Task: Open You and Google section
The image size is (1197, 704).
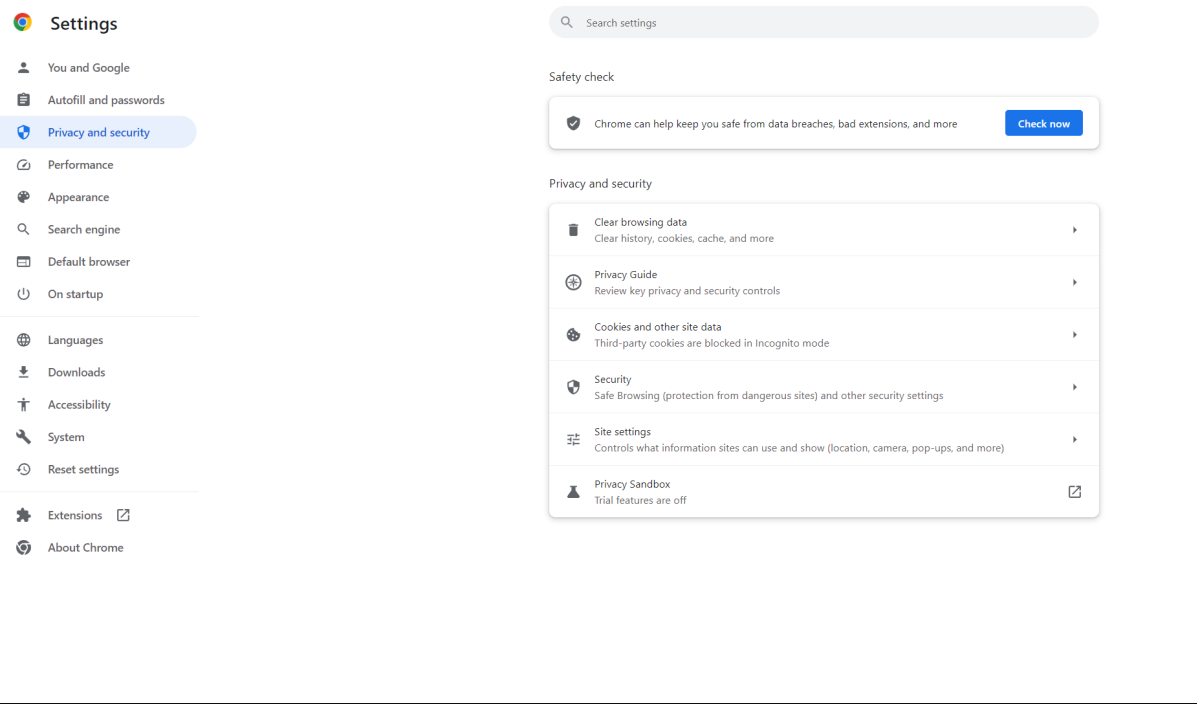Action: click(x=89, y=67)
